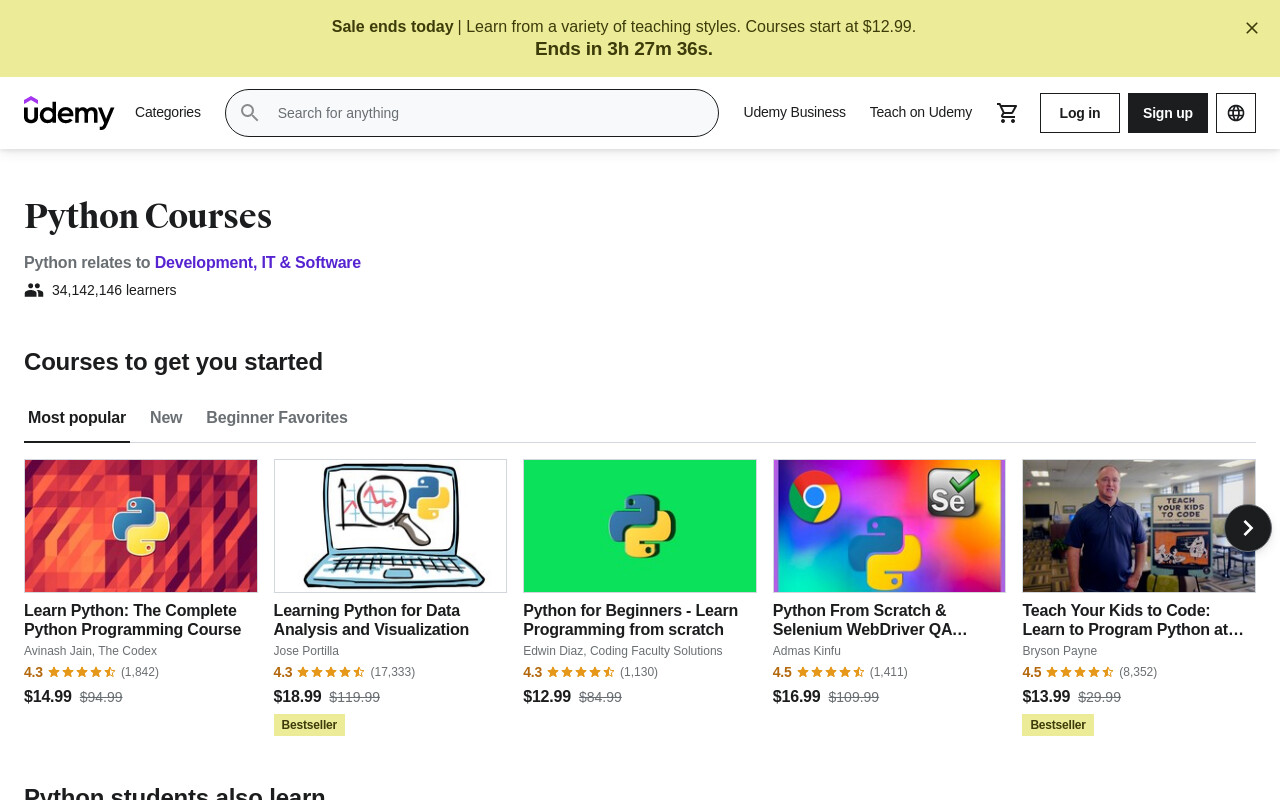Click the $16.99 price
The height and width of the screenshot is (800, 1280).
(797, 697)
